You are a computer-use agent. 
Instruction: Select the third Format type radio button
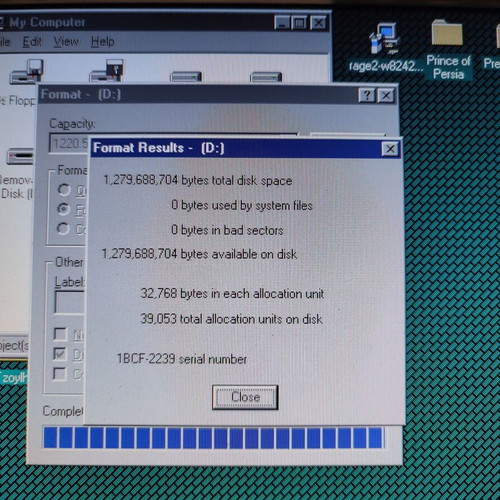coord(64,229)
